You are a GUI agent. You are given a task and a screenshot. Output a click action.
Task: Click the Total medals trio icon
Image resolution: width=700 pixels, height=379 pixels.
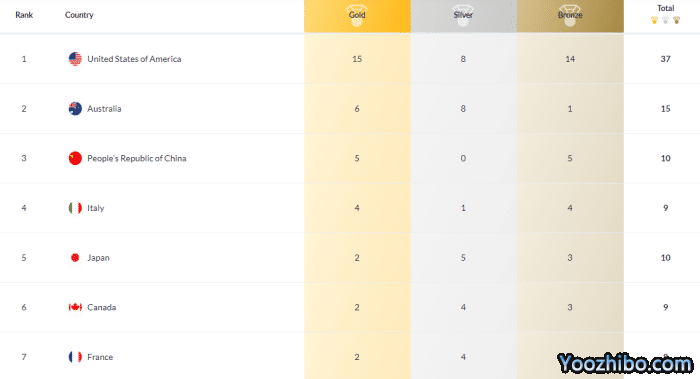point(665,20)
